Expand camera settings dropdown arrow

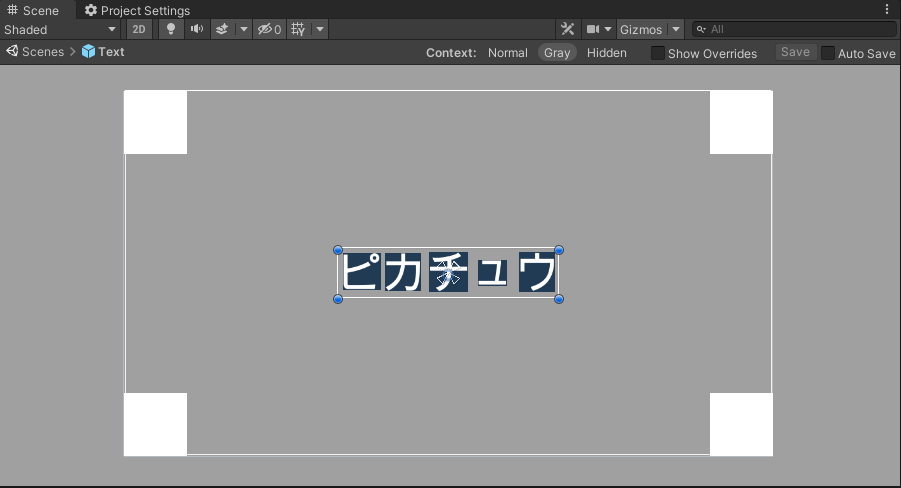[x=608, y=29]
